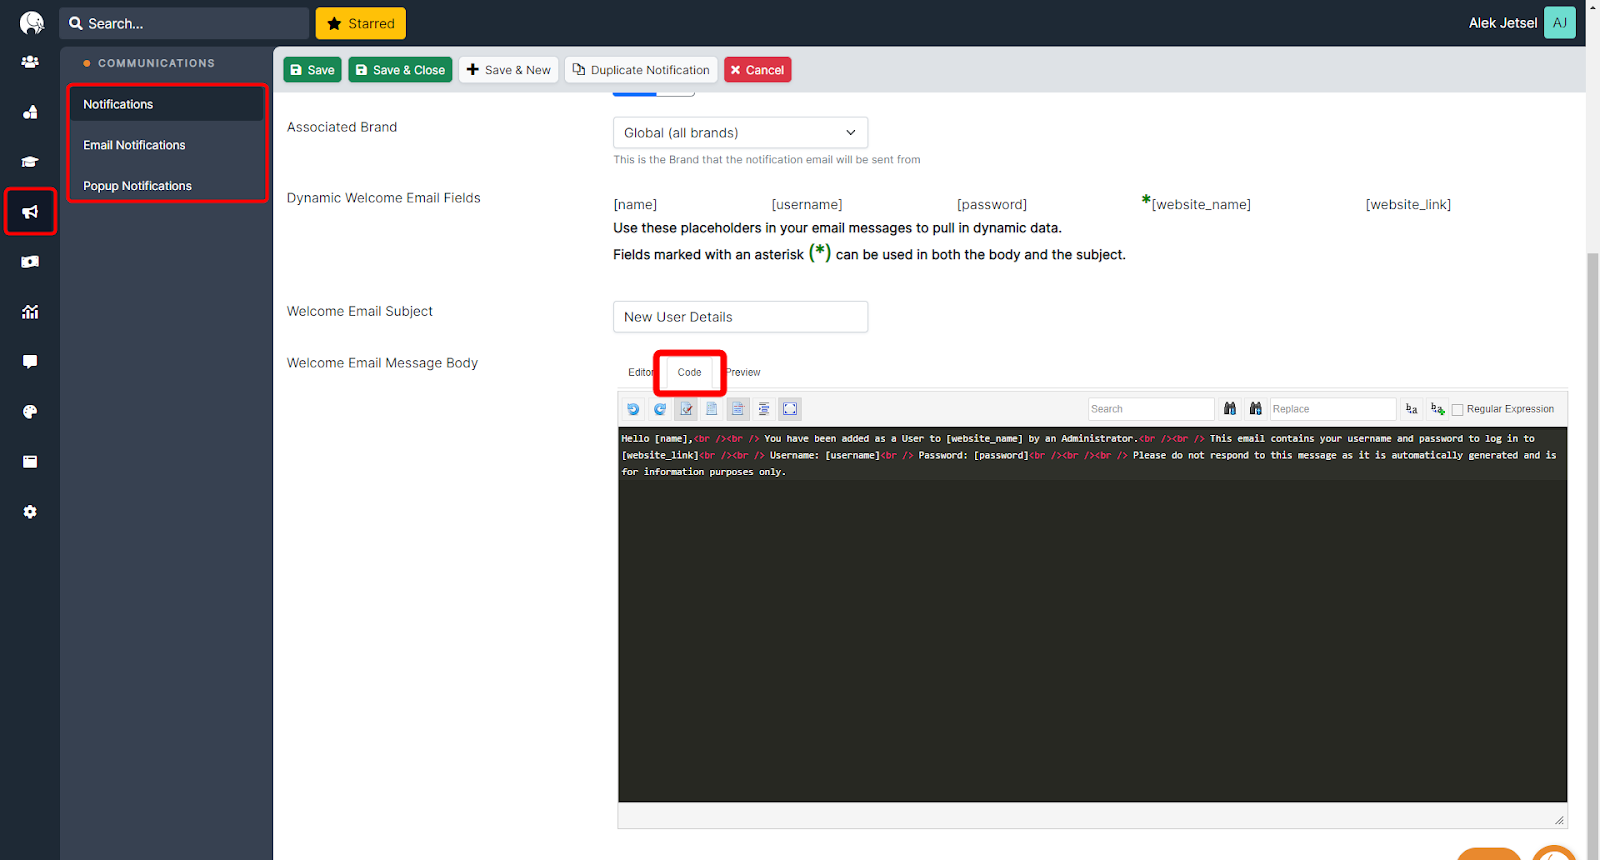The image size is (1600, 860).
Task: Enable the Regular Expression checkbox
Action: [1457, 410]
